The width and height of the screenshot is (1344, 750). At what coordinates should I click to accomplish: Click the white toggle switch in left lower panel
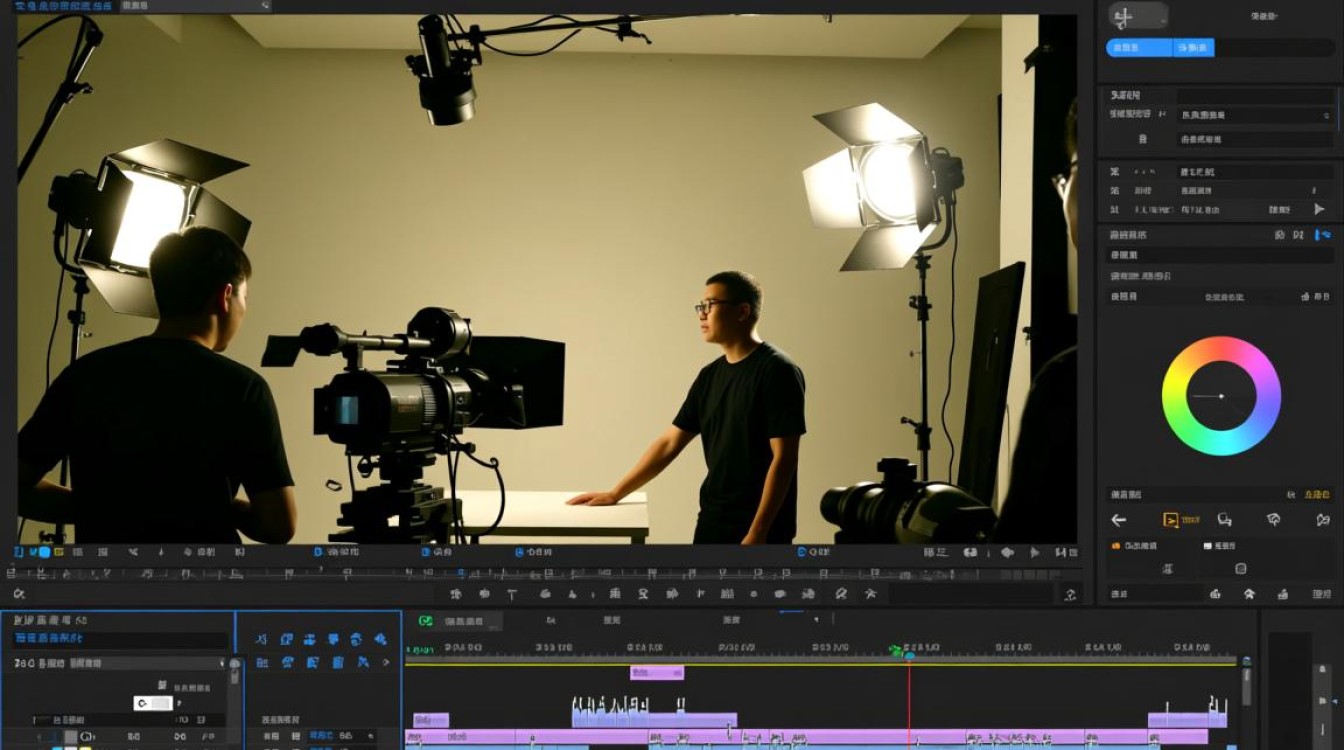coord(153,703)
